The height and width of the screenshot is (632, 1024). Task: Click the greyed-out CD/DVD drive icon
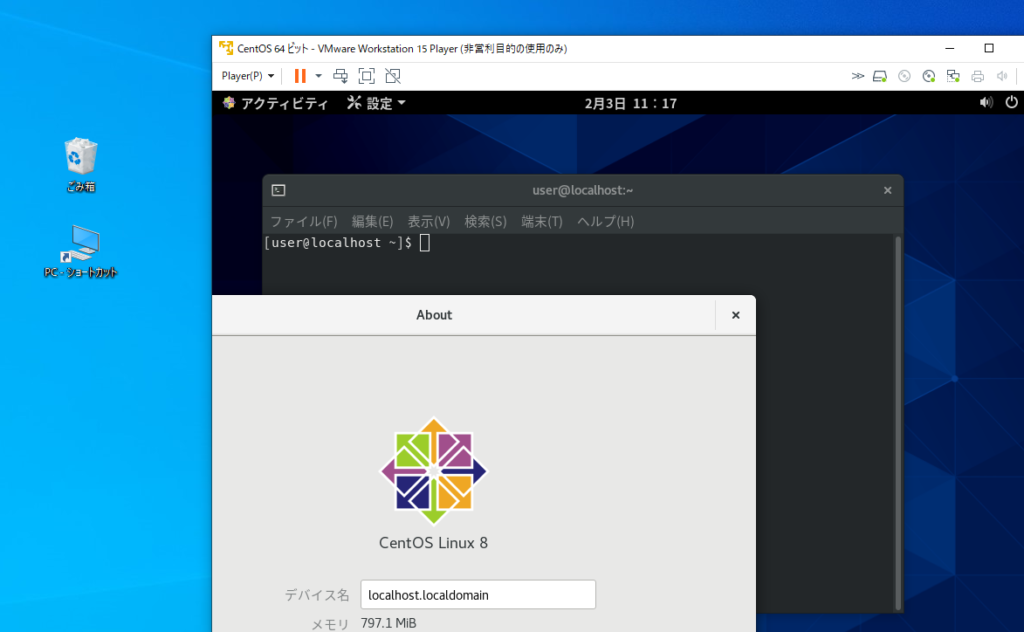[904, 76]
